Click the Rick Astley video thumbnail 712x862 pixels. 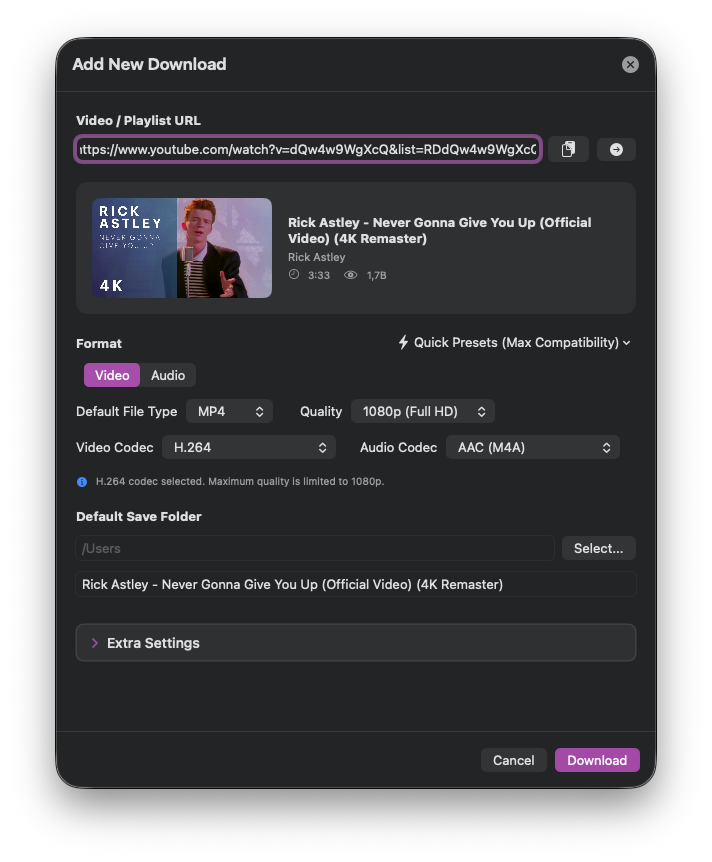[182, 248]
